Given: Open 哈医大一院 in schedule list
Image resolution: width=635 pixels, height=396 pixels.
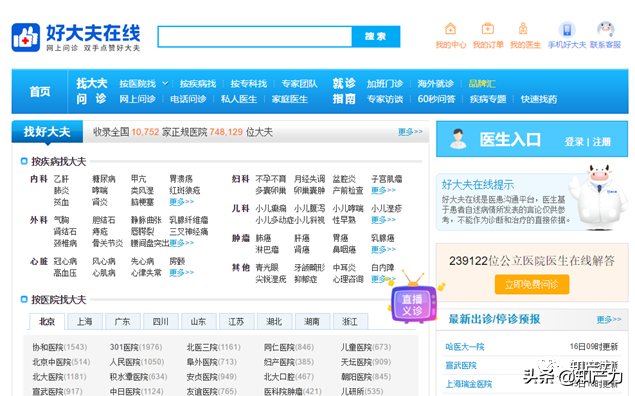Looking at the screenshot, I should coord(465,347).
